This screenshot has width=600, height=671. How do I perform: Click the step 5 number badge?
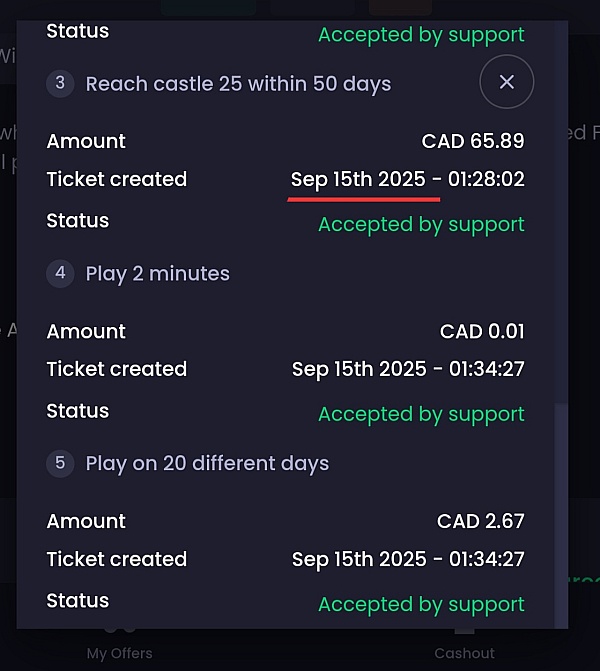coord(60,464)
